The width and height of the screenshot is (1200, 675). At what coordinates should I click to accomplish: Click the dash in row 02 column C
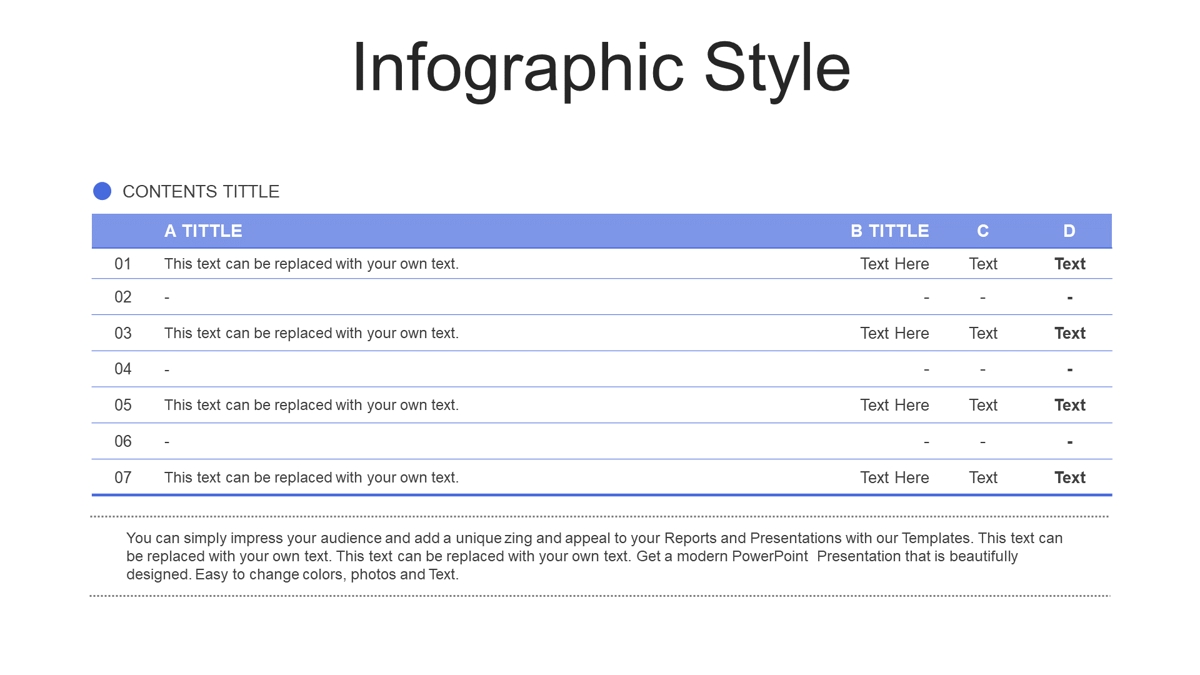point(983,298)
